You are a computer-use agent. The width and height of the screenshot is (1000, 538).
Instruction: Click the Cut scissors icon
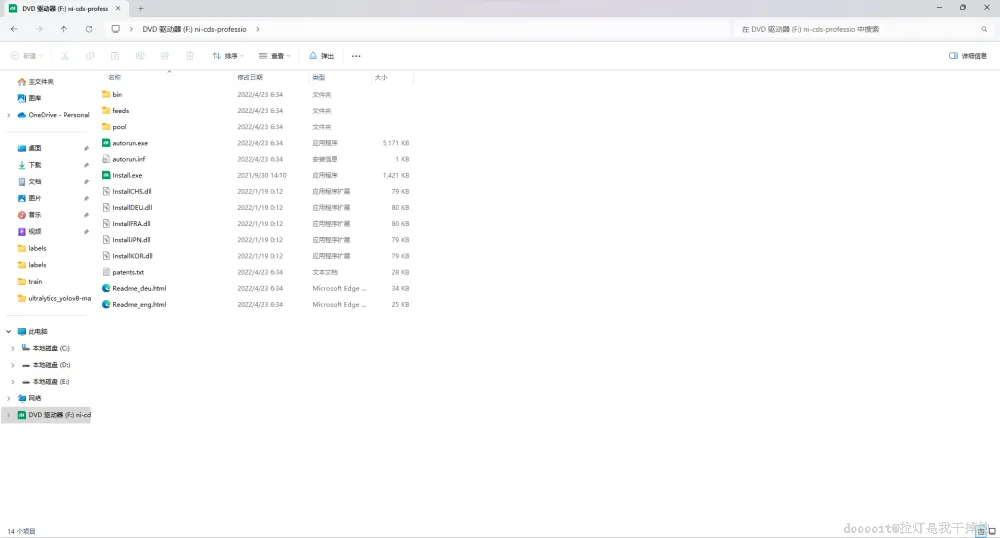tap(65, 56)
